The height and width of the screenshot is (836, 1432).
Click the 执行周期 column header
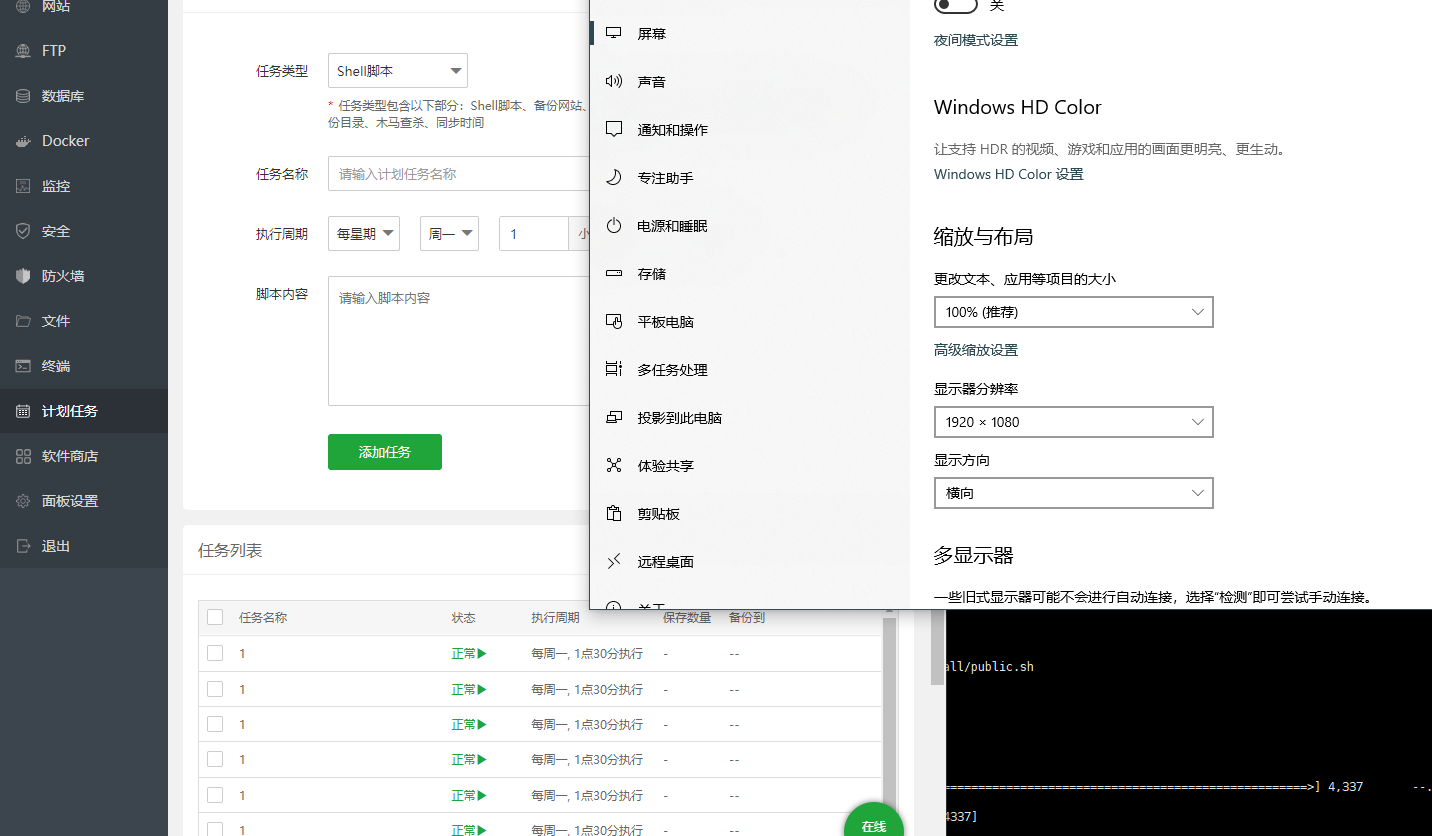(555, 618)
